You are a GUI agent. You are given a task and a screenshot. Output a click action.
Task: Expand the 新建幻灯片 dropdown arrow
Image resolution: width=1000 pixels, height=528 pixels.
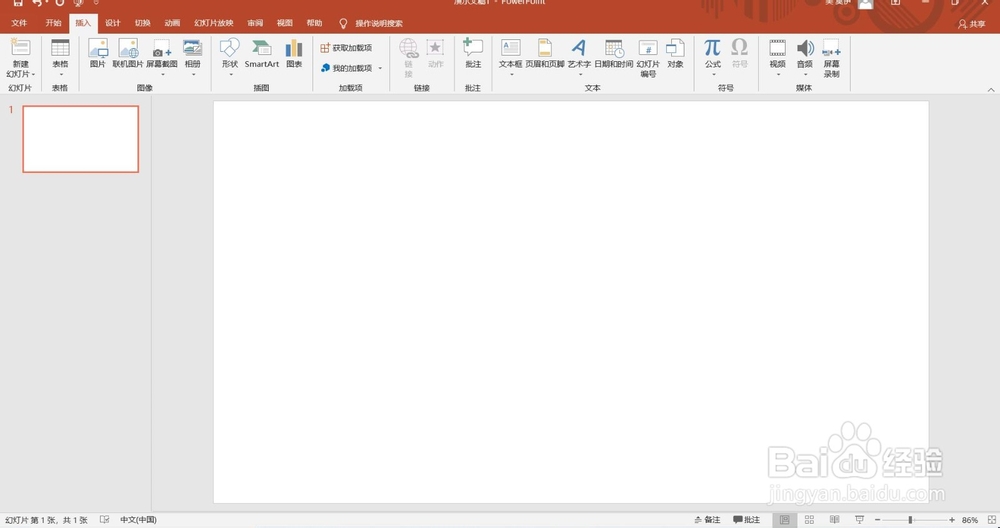coord(34,75)
